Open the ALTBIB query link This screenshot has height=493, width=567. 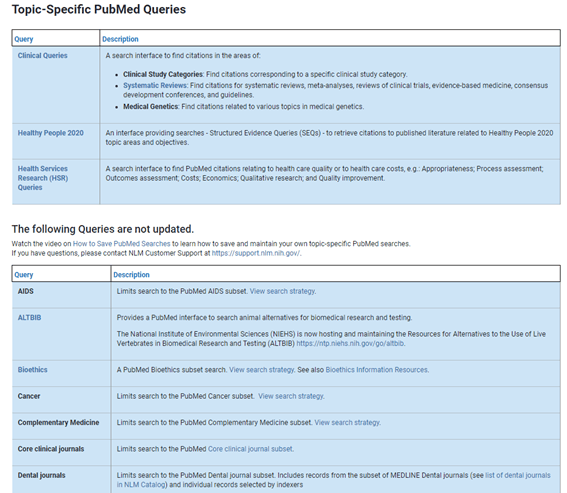(29, 318)
